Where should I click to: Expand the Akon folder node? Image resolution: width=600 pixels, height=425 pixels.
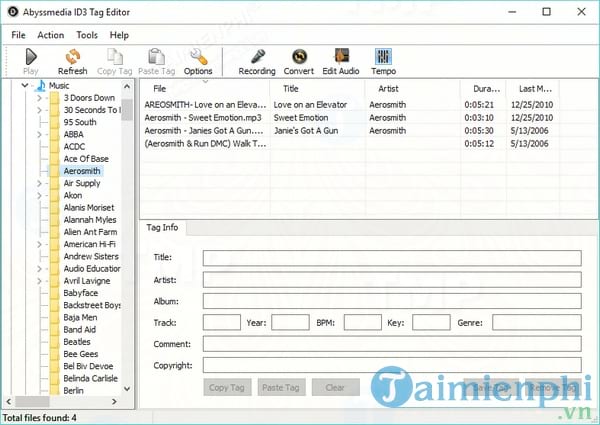click(39, 195)
